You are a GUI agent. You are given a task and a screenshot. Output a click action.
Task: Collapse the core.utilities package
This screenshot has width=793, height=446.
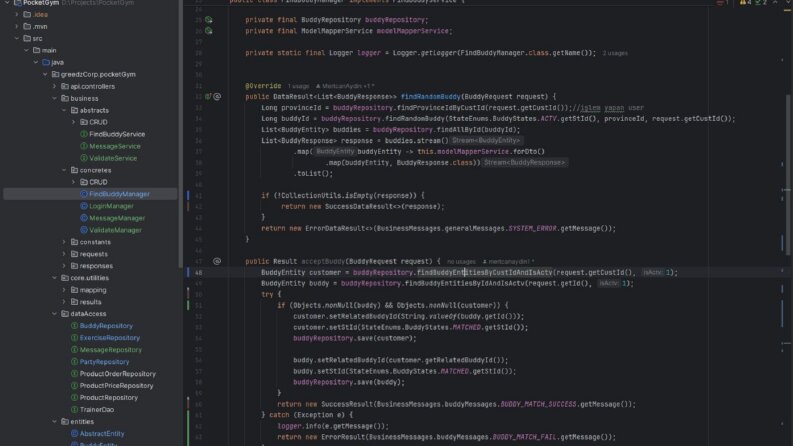click(x=55, y=278)
